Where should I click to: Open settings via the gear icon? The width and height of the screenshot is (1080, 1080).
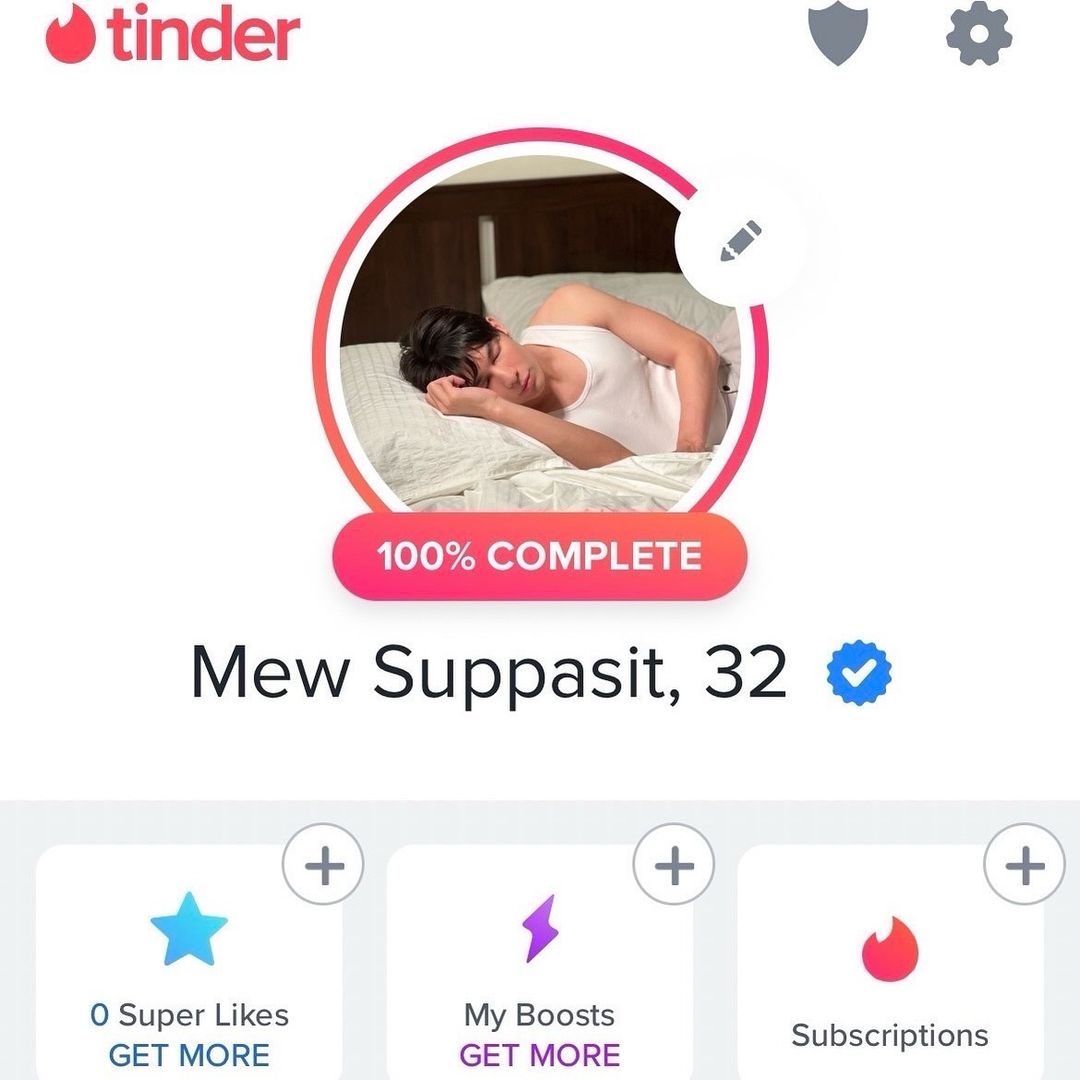pyautogui.click(x=979, y=33)
